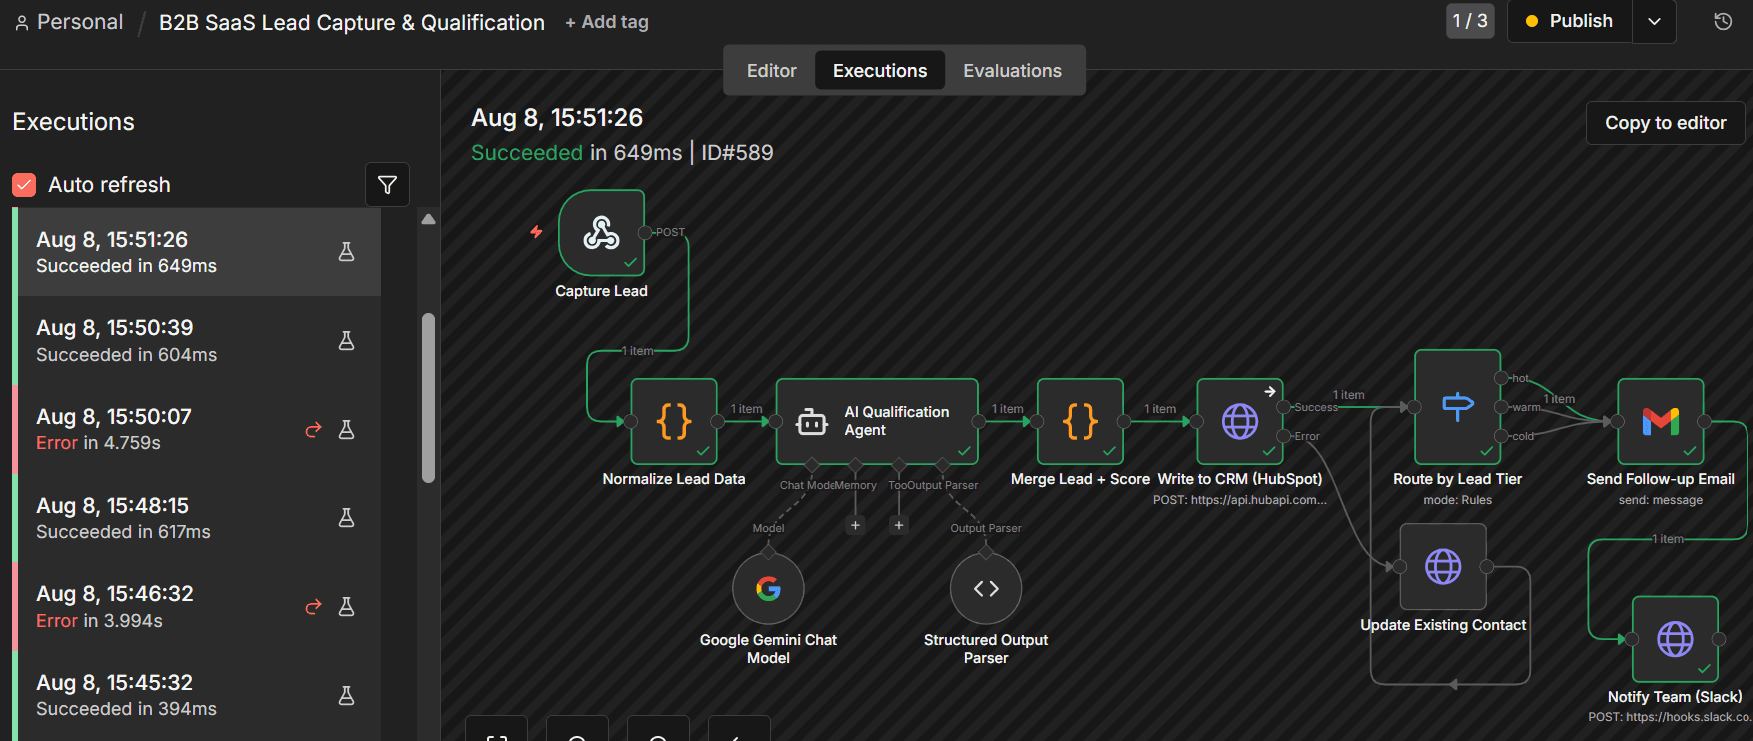Image resolution: width=1753 pixels, height=741 pixels.
Task: Click flask icon for 15:50:07 execution
Action: tap(347, 429)
